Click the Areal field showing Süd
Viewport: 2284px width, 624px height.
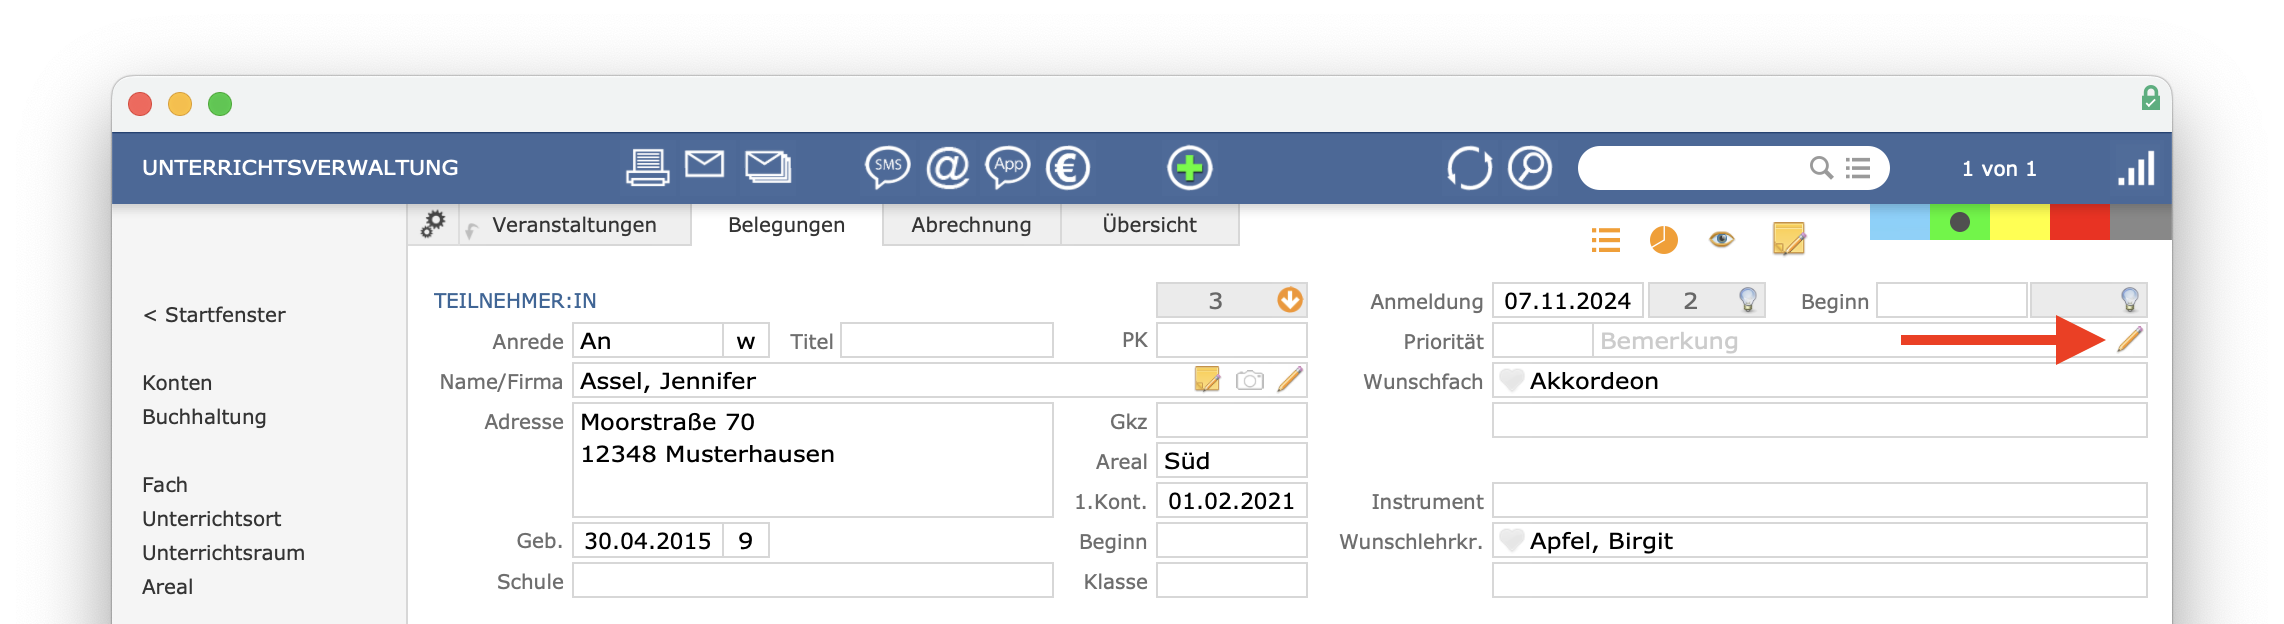point(1232,460)
